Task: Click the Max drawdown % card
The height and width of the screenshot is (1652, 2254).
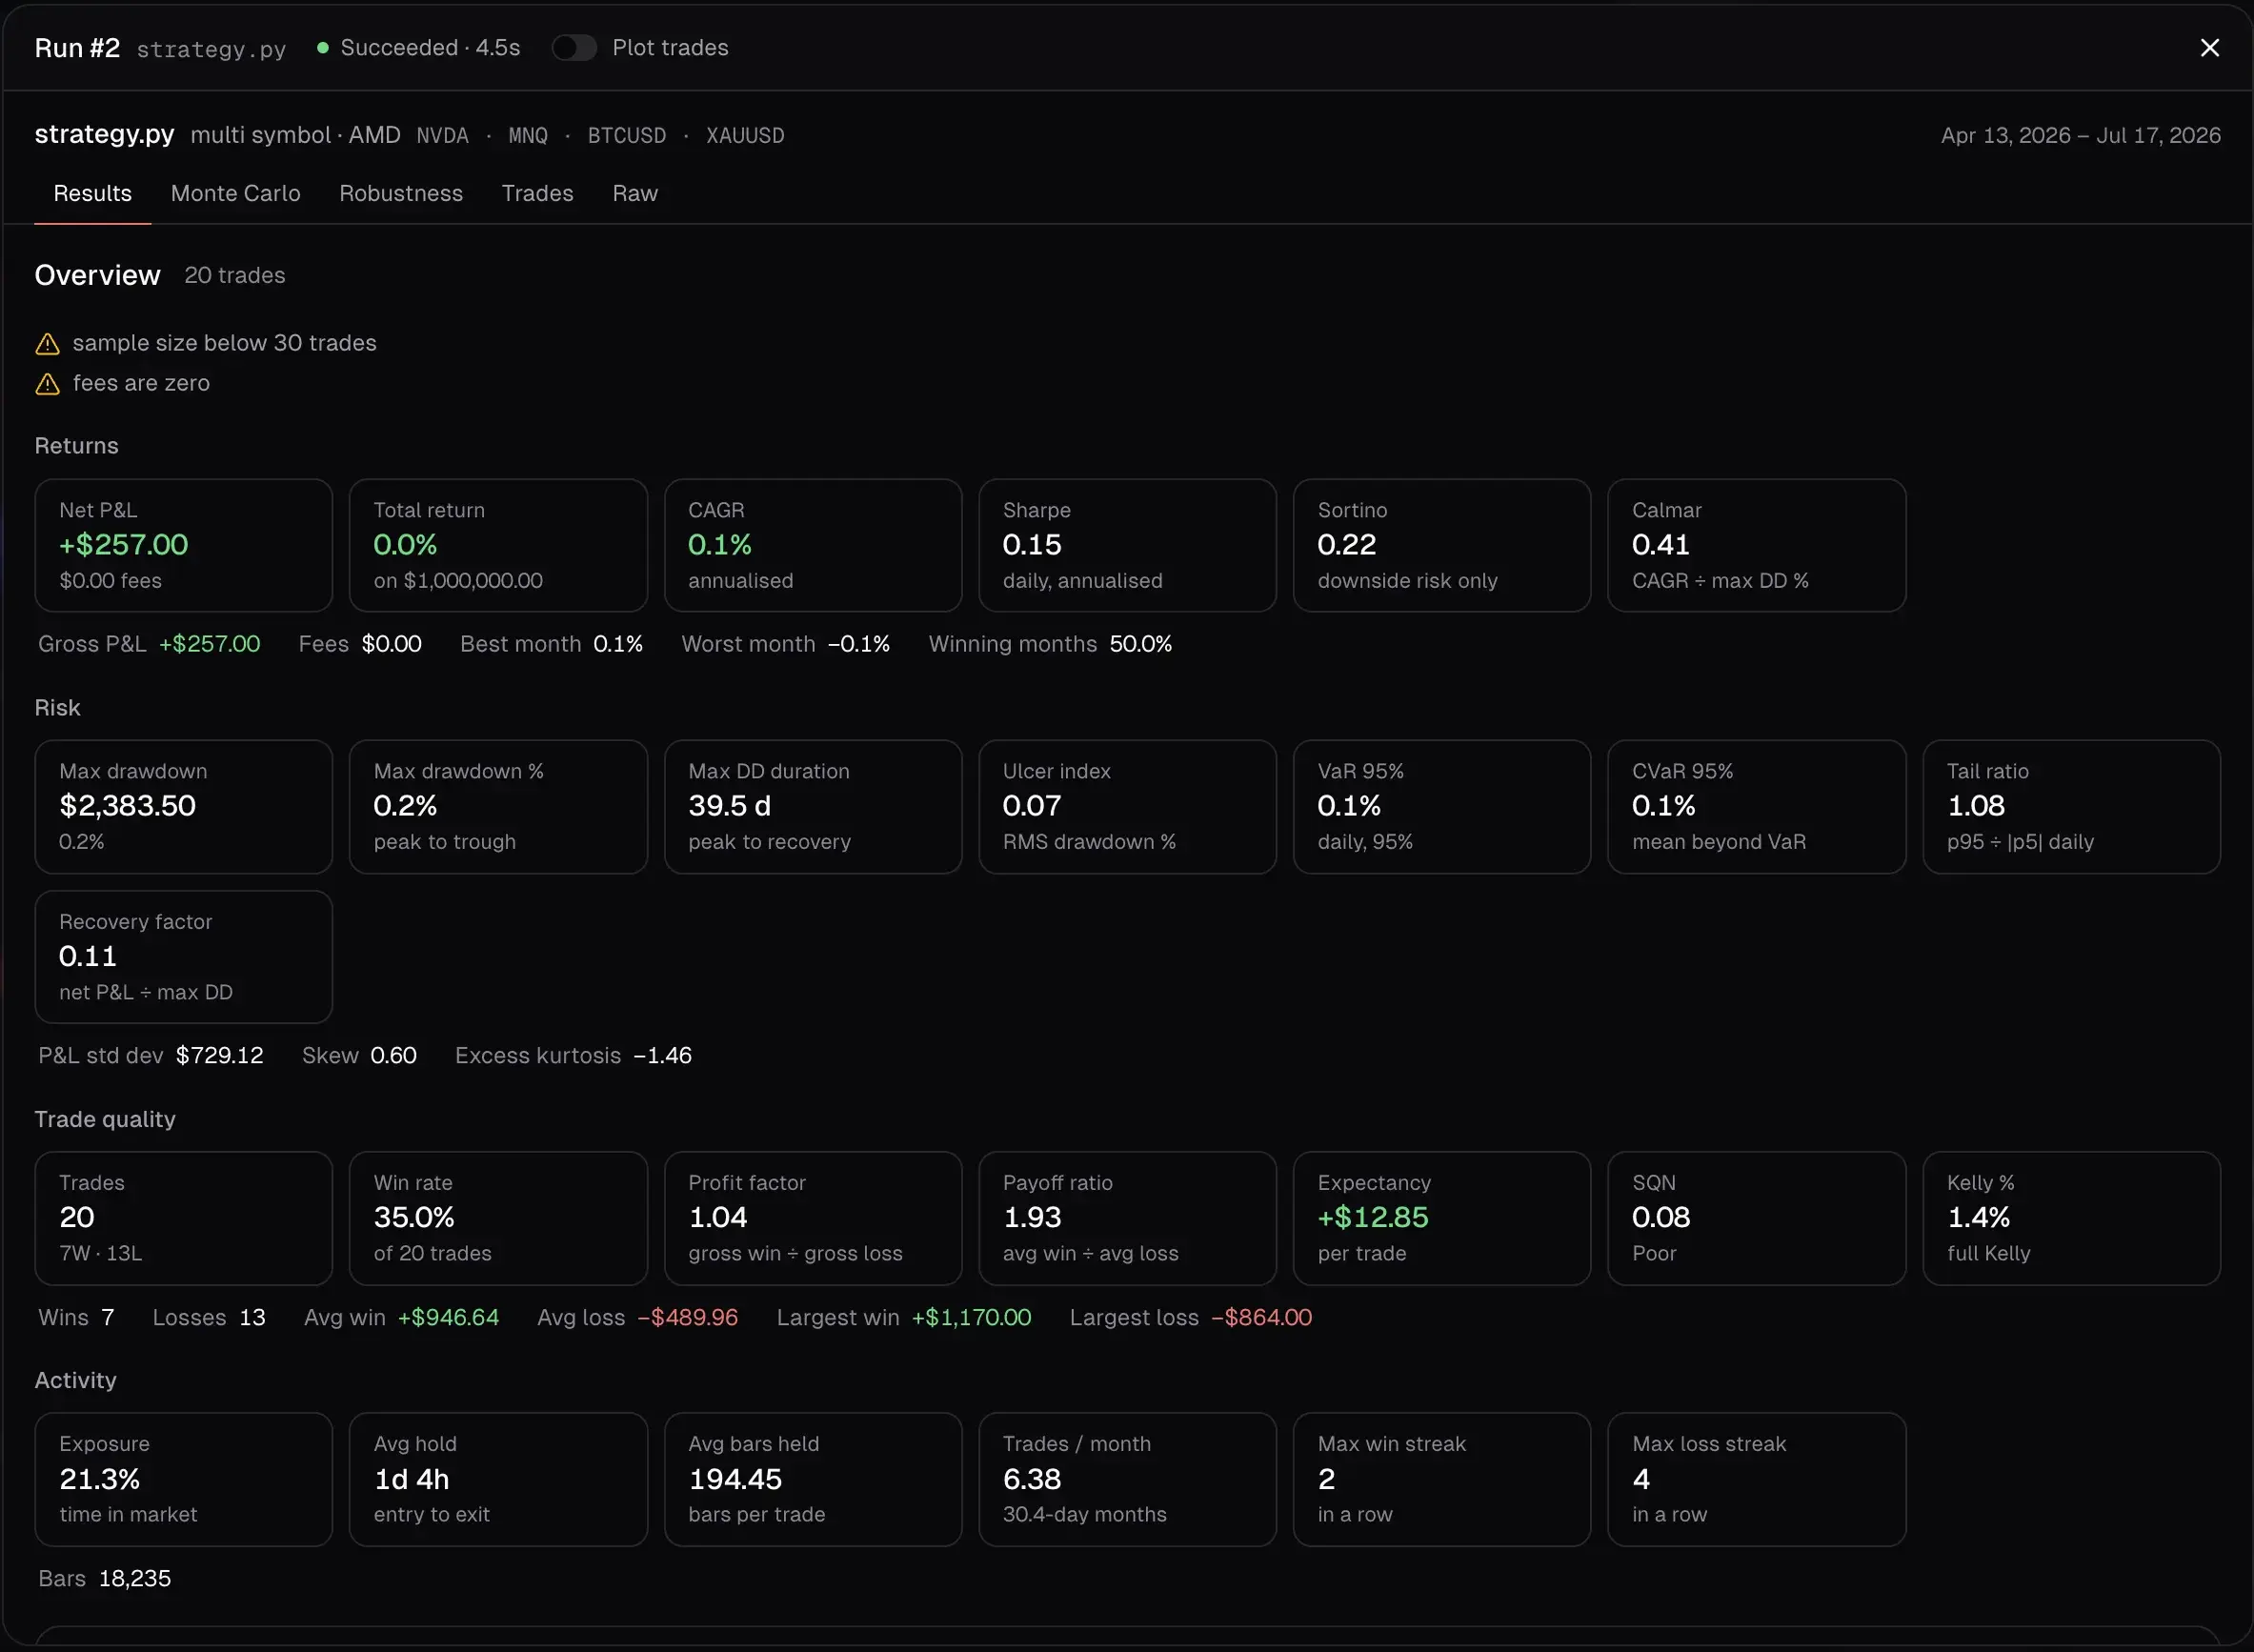Action: tap(498, 807)
